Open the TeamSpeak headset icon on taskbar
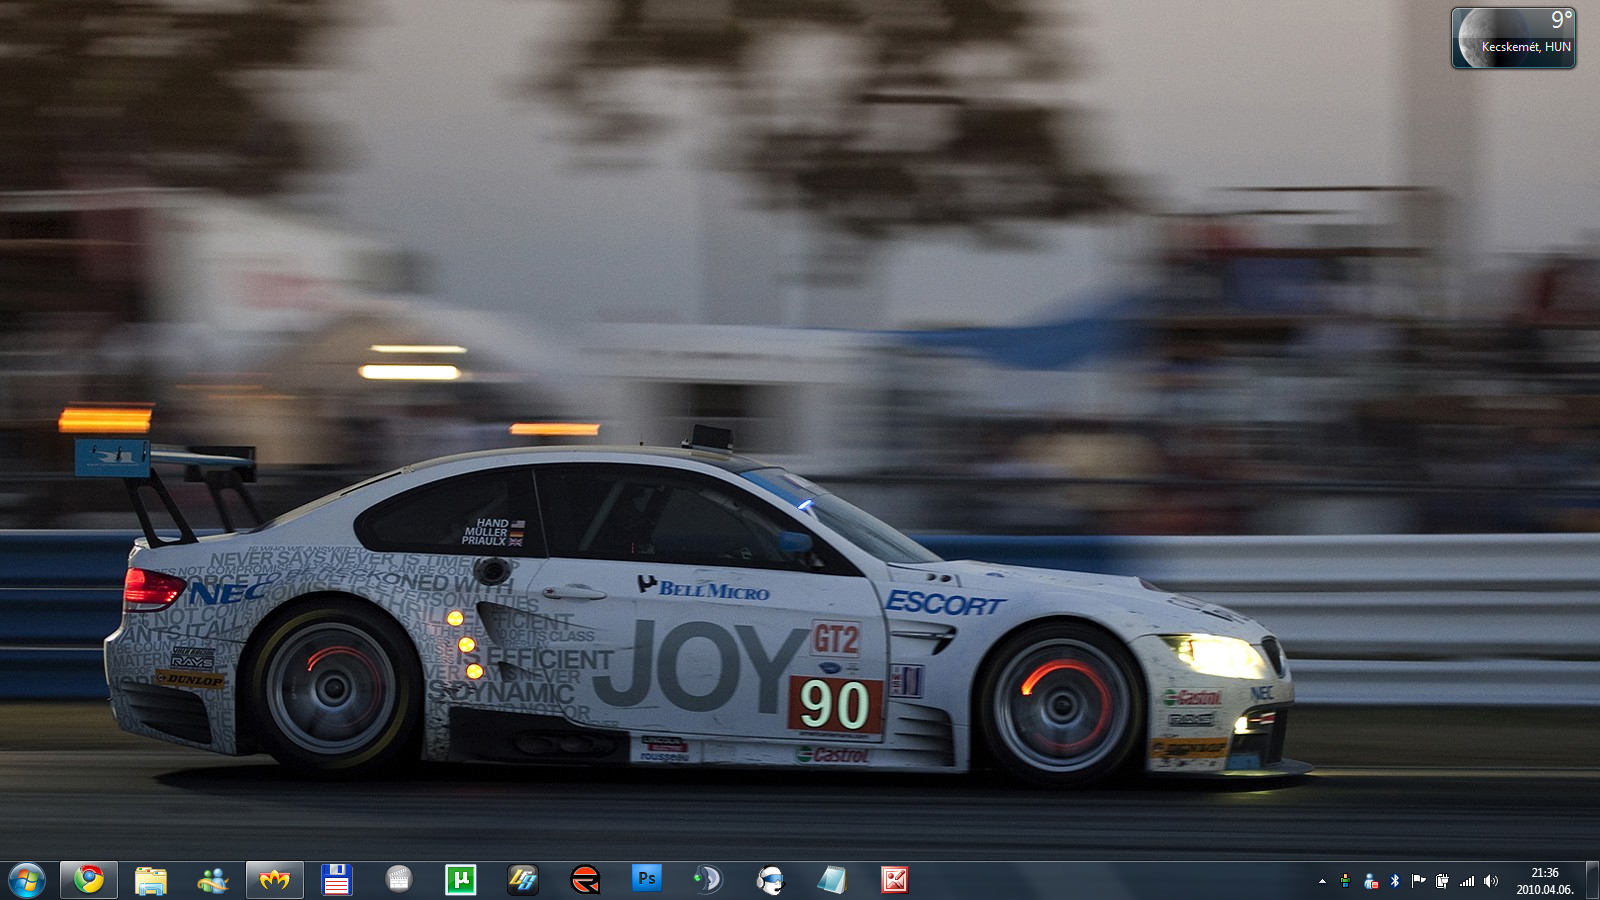Image resolution: width=1600 pixels, height=900 pixels. 709,880
